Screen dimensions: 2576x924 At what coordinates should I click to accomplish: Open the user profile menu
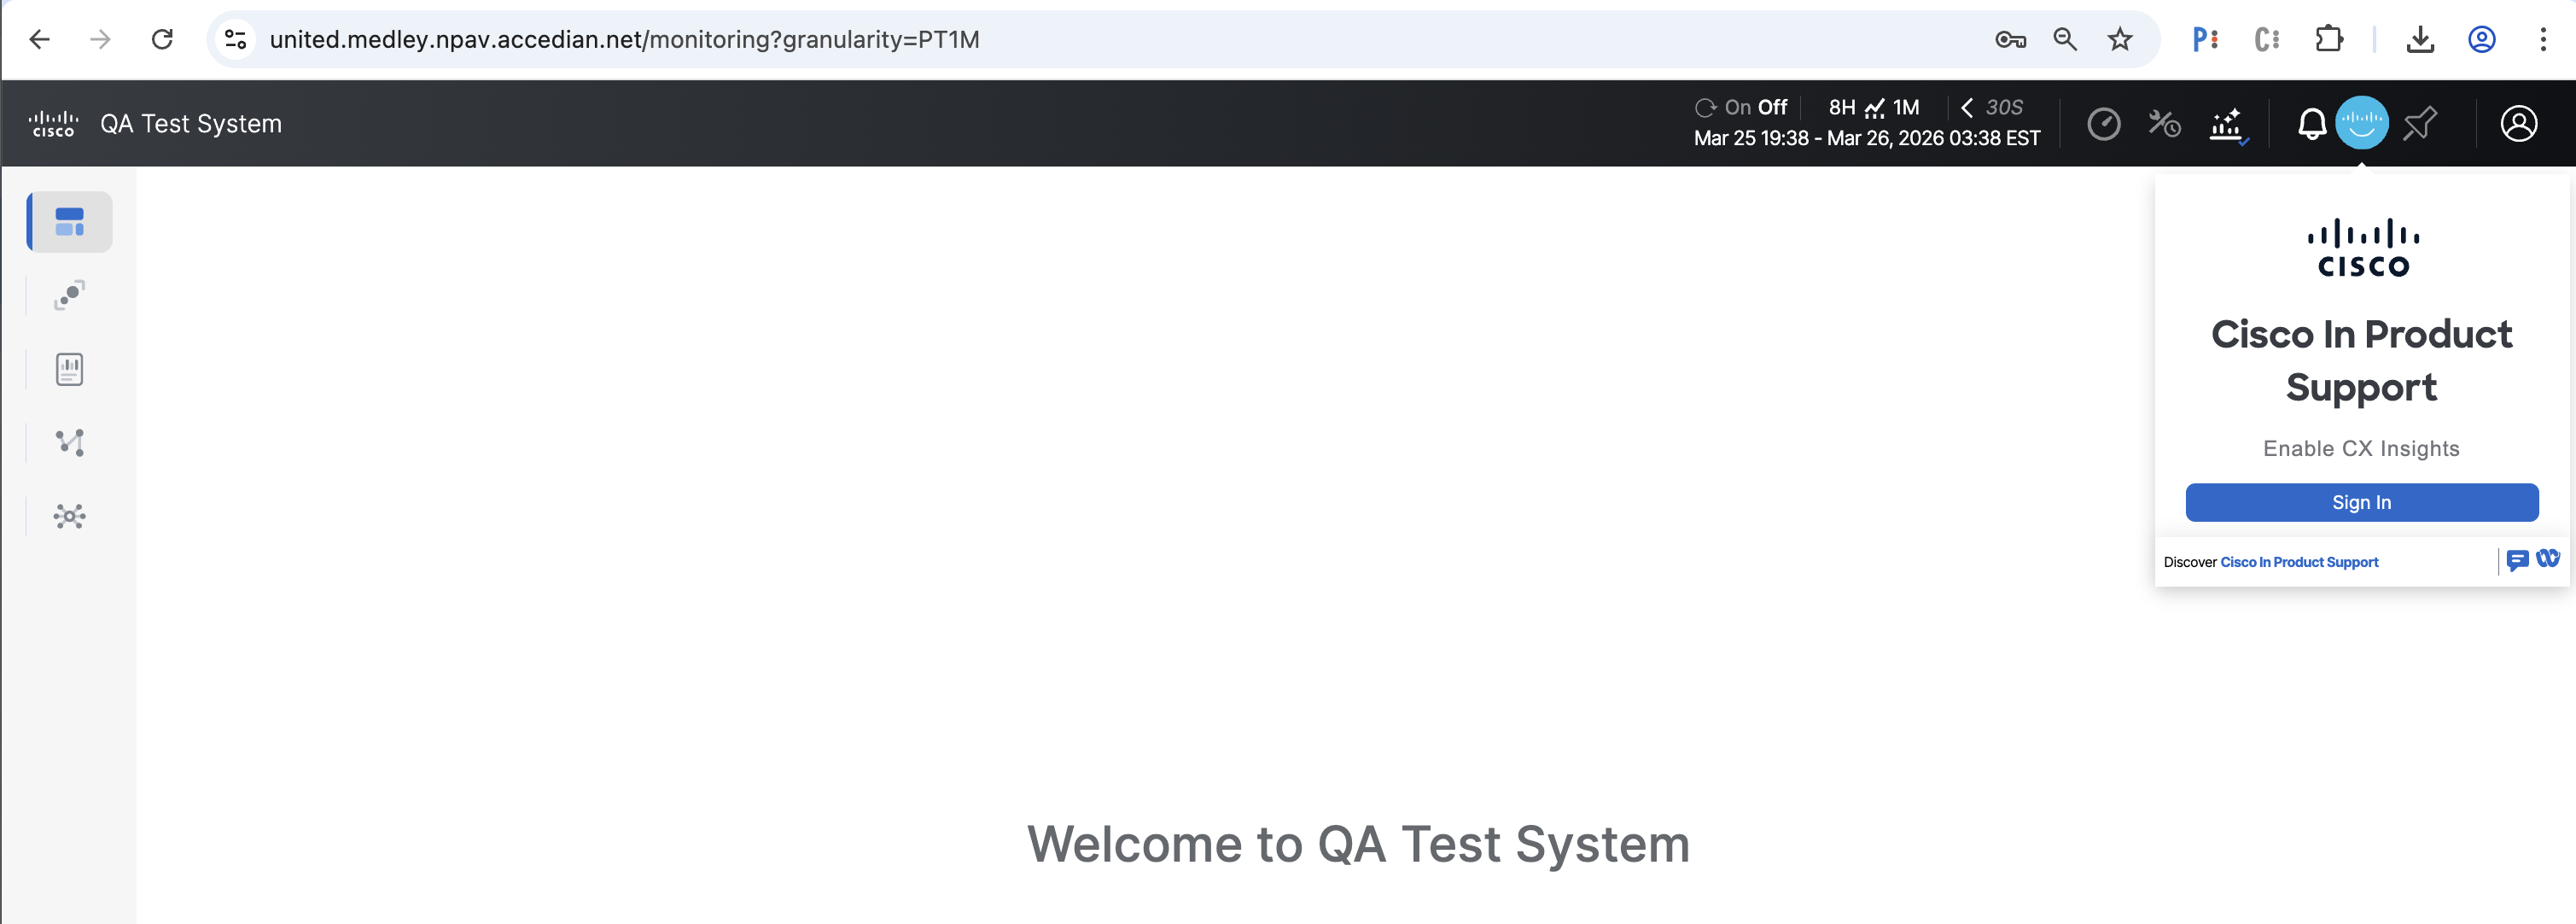point(2518,124)
